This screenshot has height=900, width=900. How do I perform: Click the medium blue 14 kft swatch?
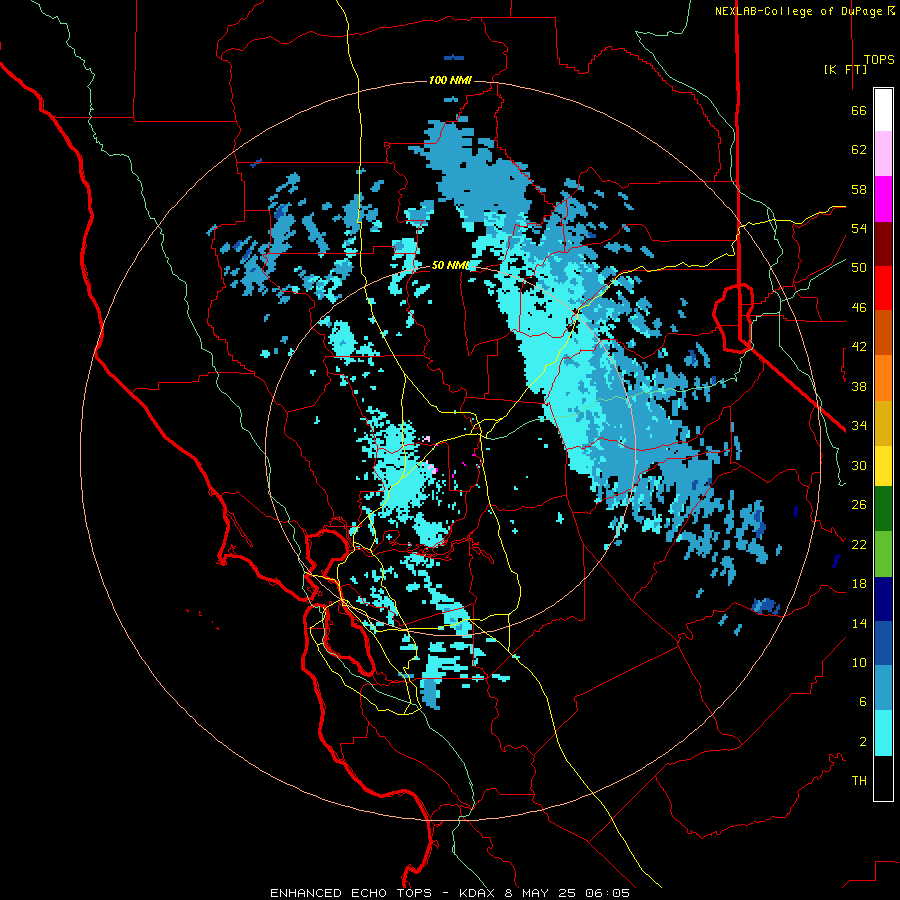(883, 643)
